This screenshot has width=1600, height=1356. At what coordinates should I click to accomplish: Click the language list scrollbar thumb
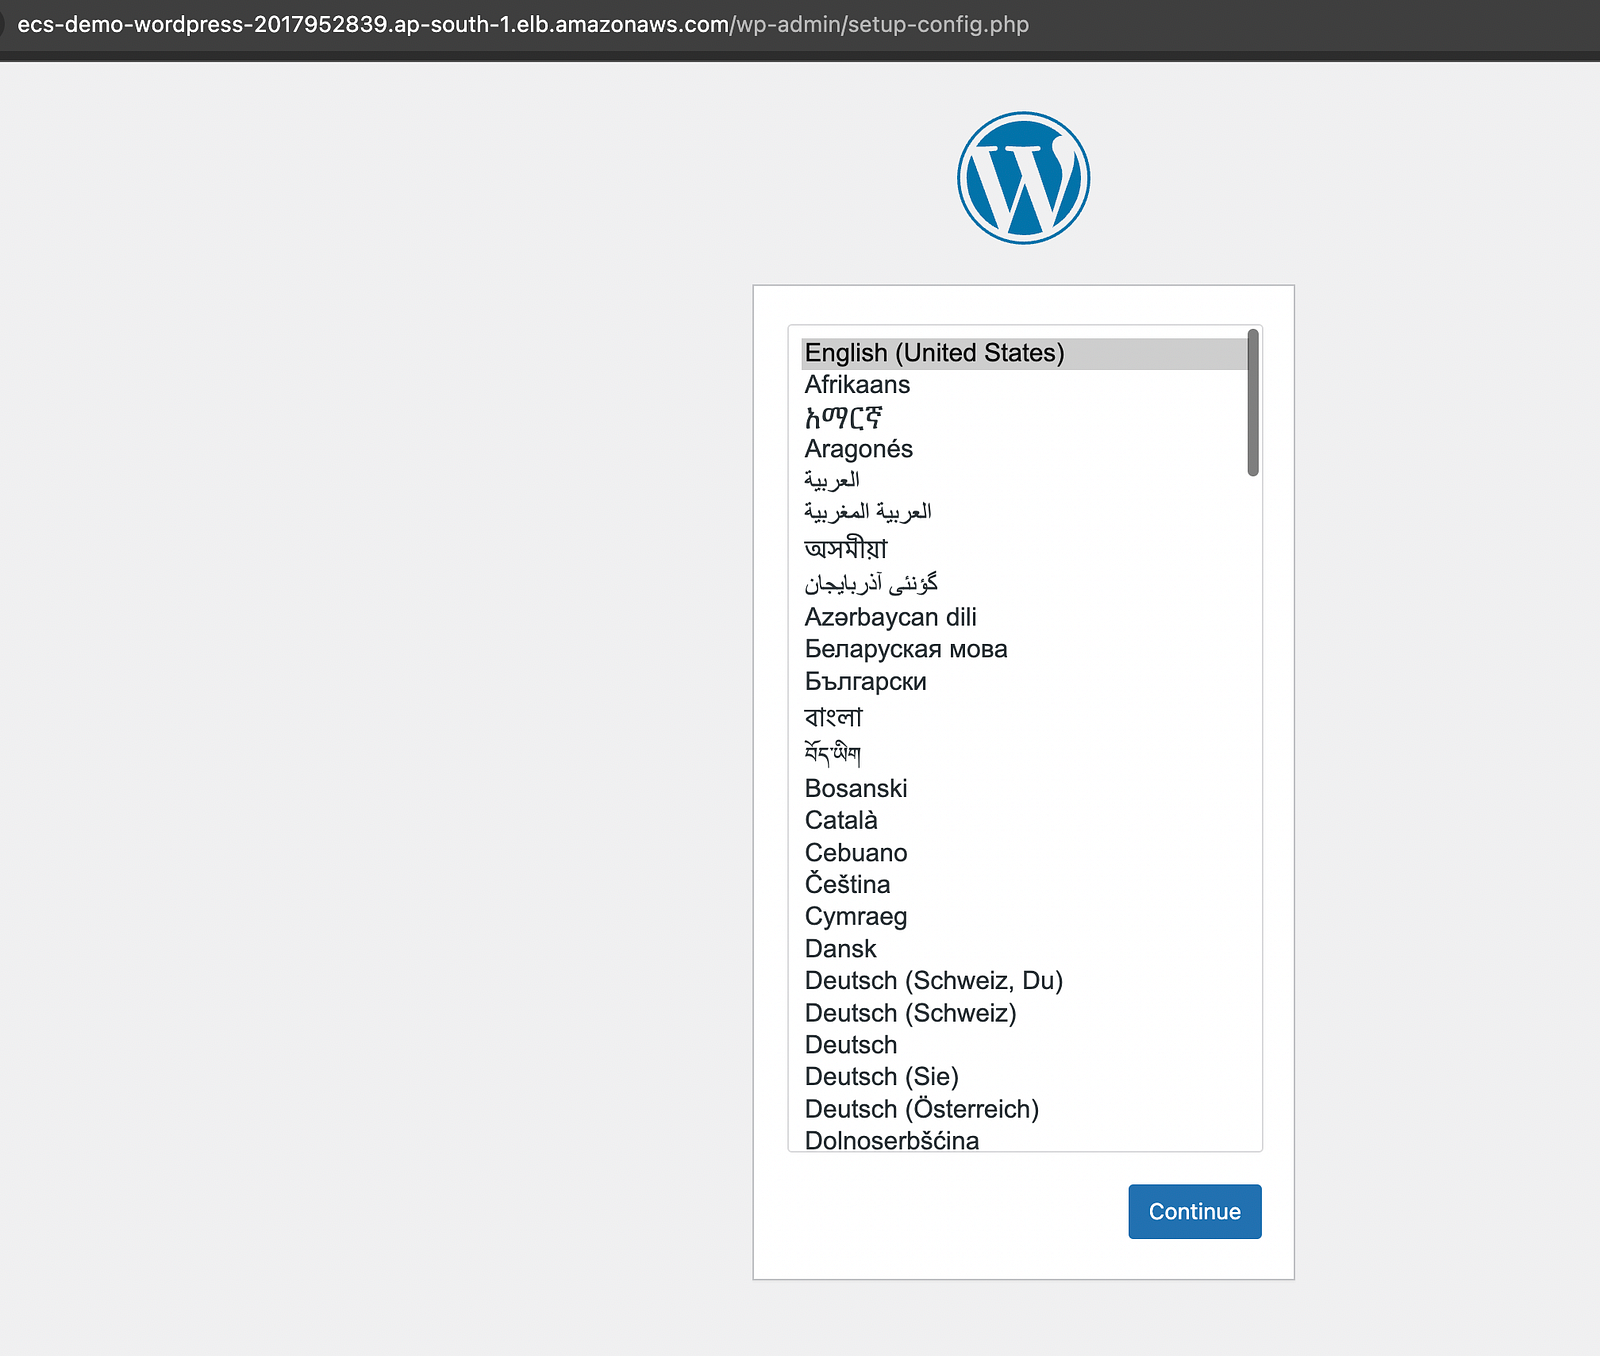tap(1253, 403)
